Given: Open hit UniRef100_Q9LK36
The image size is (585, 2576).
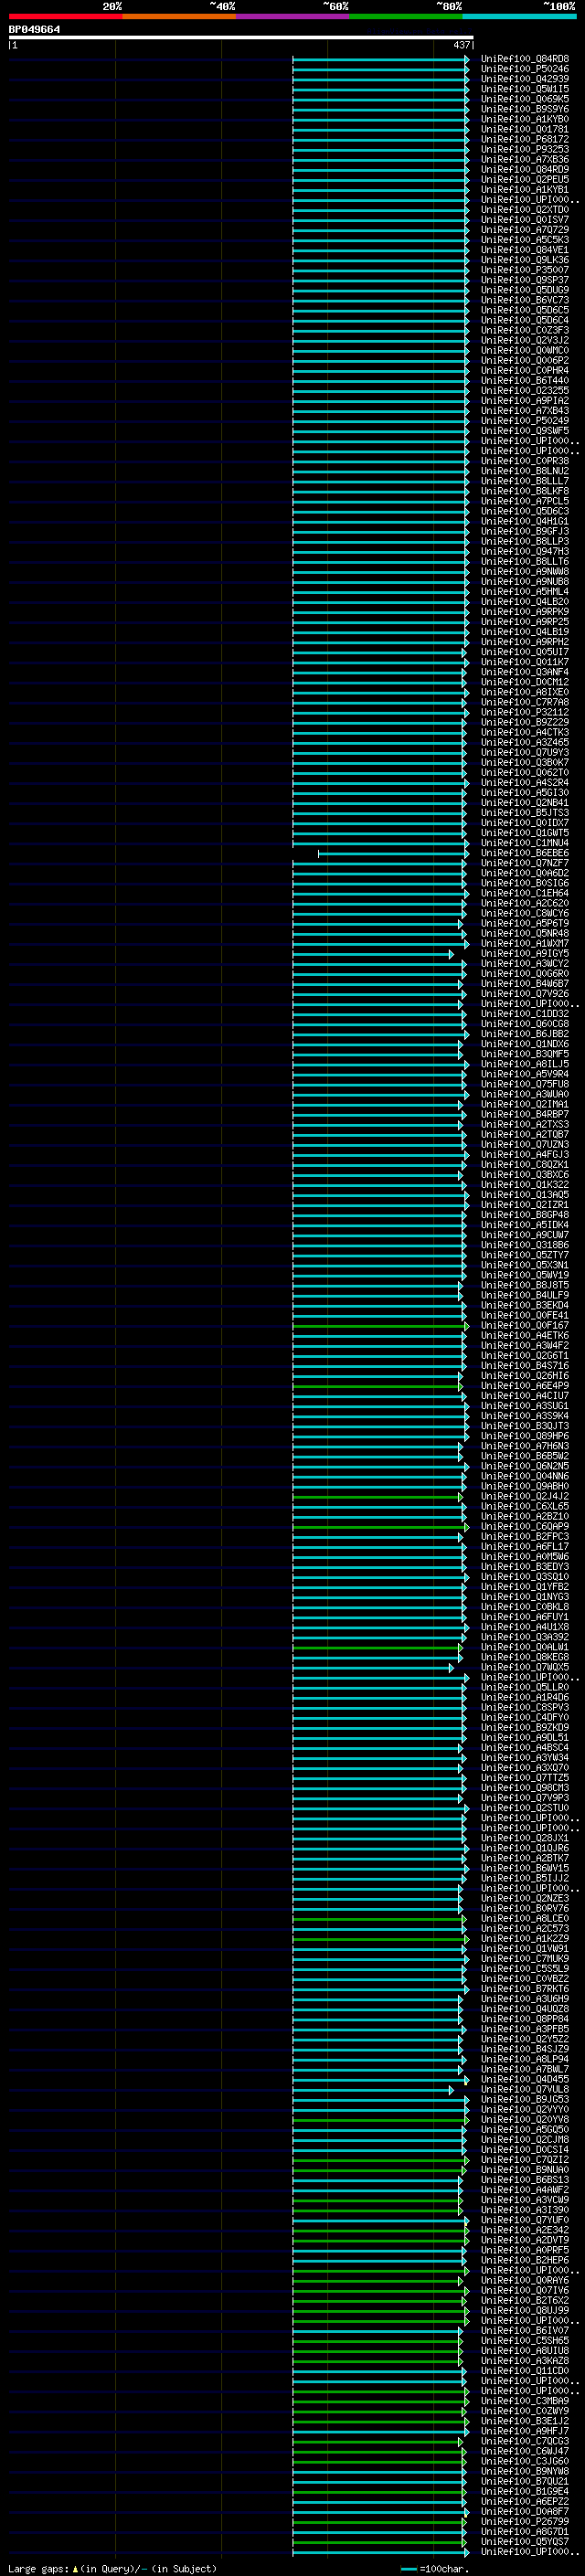Looking at the screenshot, I should (525, 260).
